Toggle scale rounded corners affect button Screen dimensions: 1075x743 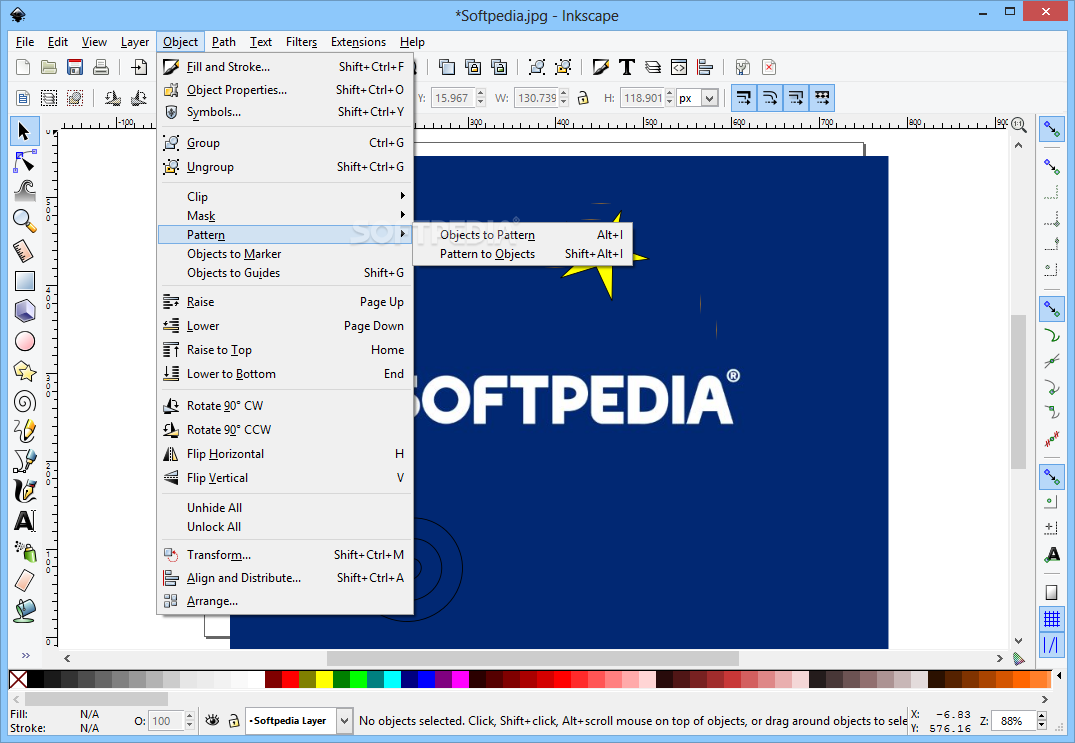point(770,98)
